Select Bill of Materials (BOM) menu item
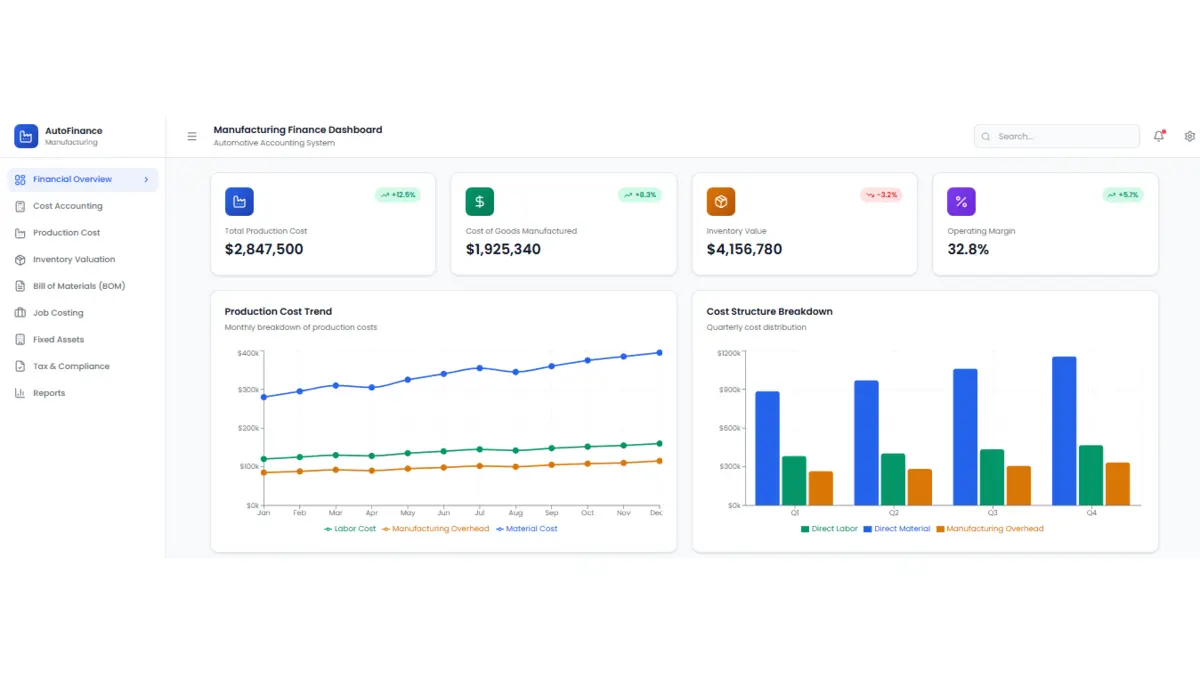This screenshot has width=1200, height=675. (x=78, y=286)
